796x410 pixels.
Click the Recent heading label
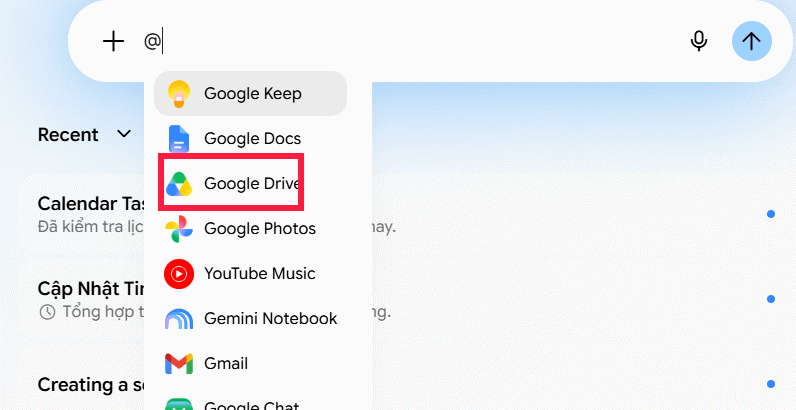click(68, 134)
